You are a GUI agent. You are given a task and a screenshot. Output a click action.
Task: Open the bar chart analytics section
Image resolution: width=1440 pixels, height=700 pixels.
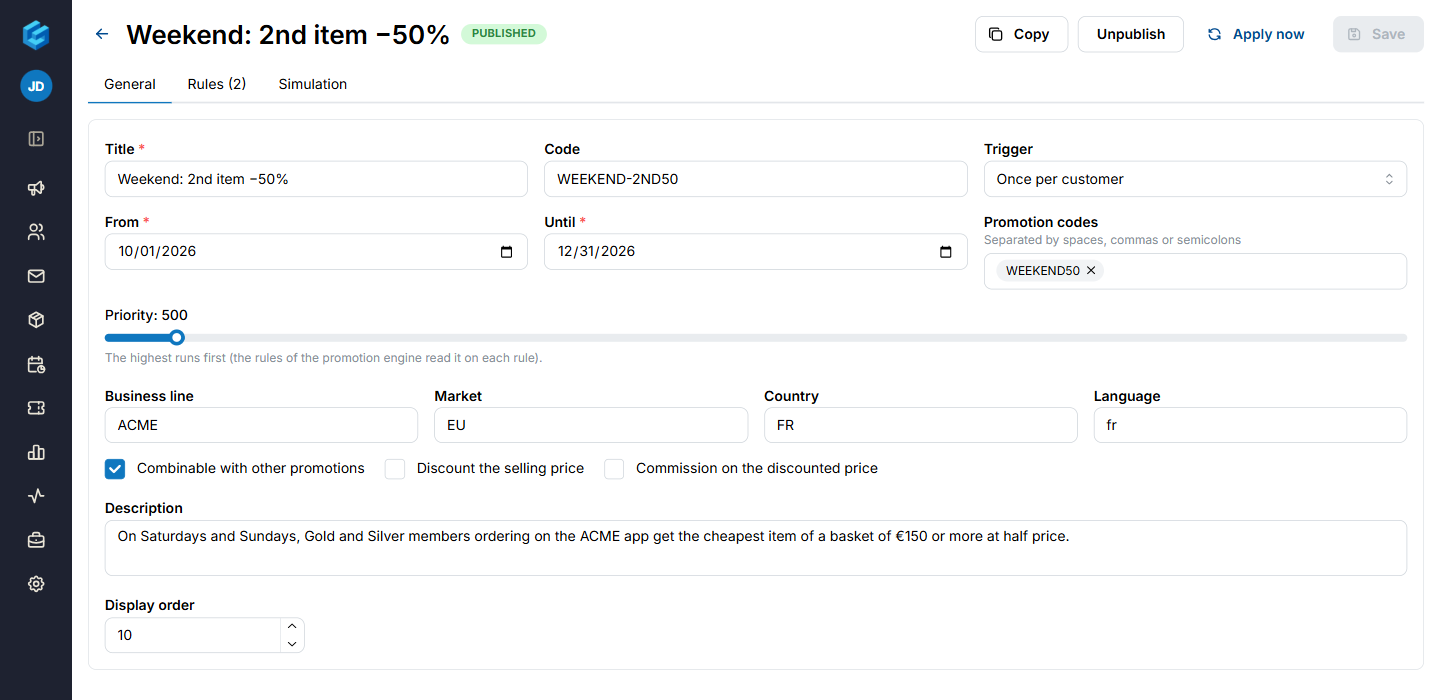36,452
